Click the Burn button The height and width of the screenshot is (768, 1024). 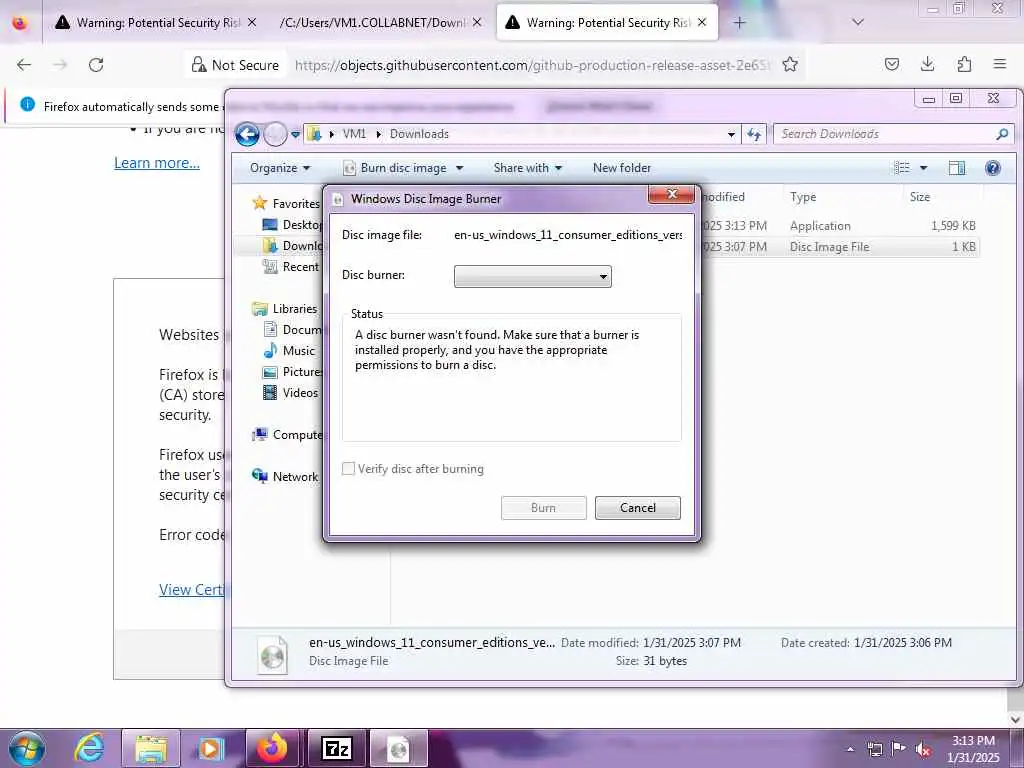click(x=543, y=507)
